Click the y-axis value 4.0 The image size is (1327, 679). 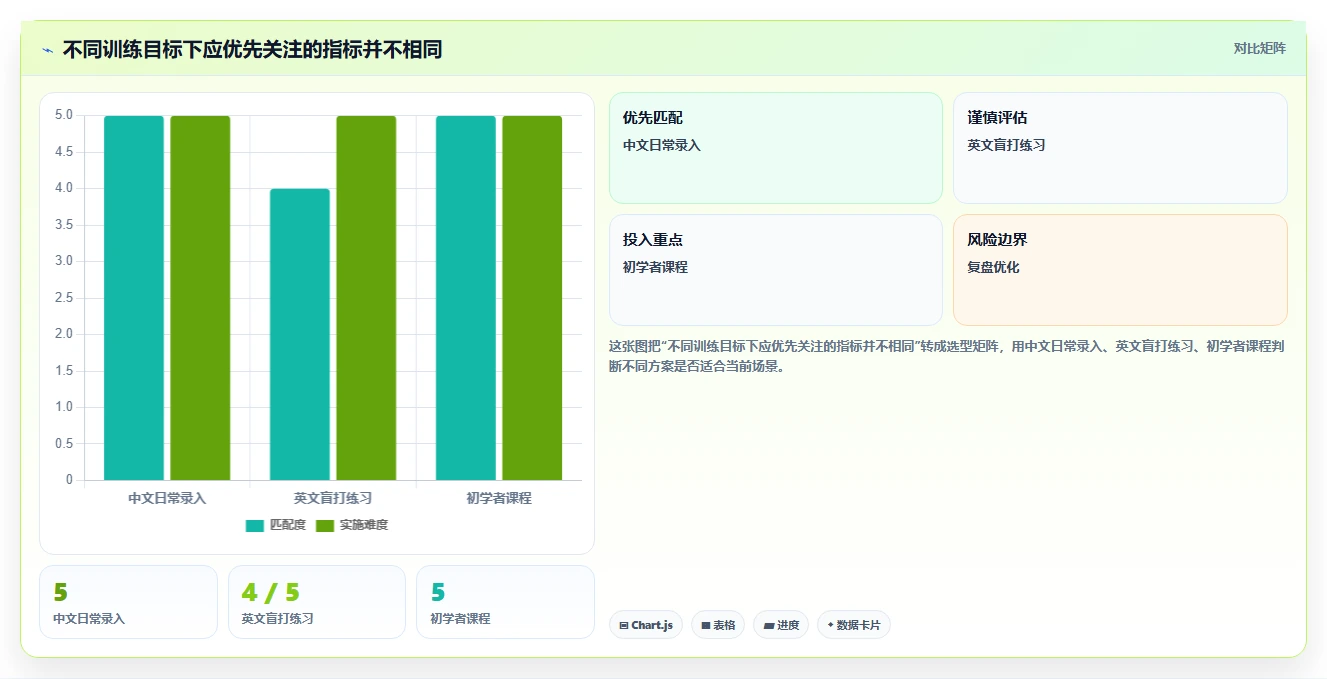click(63, 188)
